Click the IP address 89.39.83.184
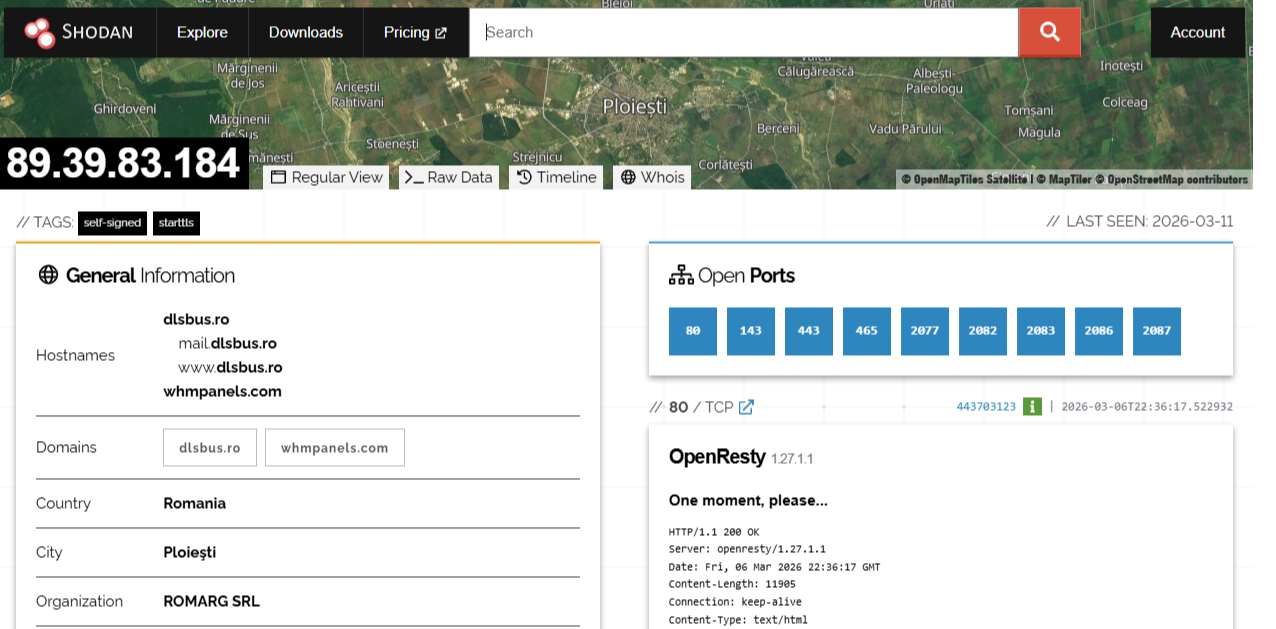This screenshot has width=1276, height=629. (x=124, y=163)
